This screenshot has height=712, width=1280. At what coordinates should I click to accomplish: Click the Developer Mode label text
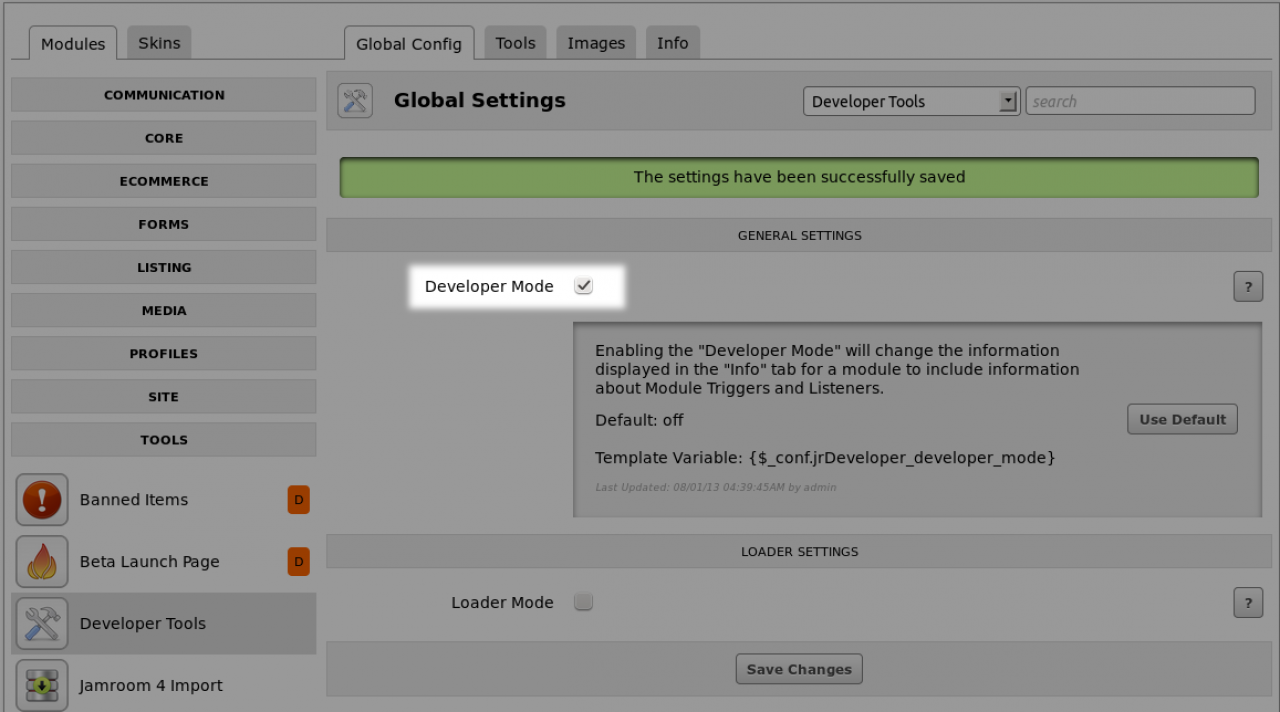click(489, 286)
